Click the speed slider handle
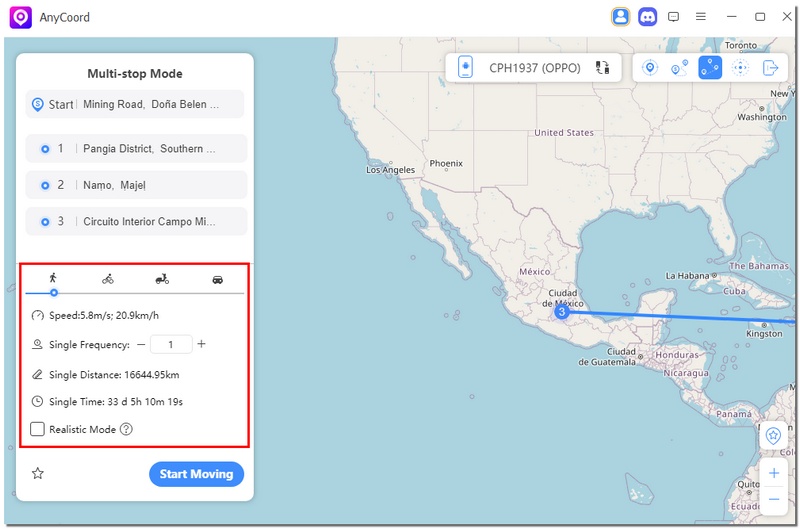This screenshot has width=800, height=529. (x=54, y=293)
